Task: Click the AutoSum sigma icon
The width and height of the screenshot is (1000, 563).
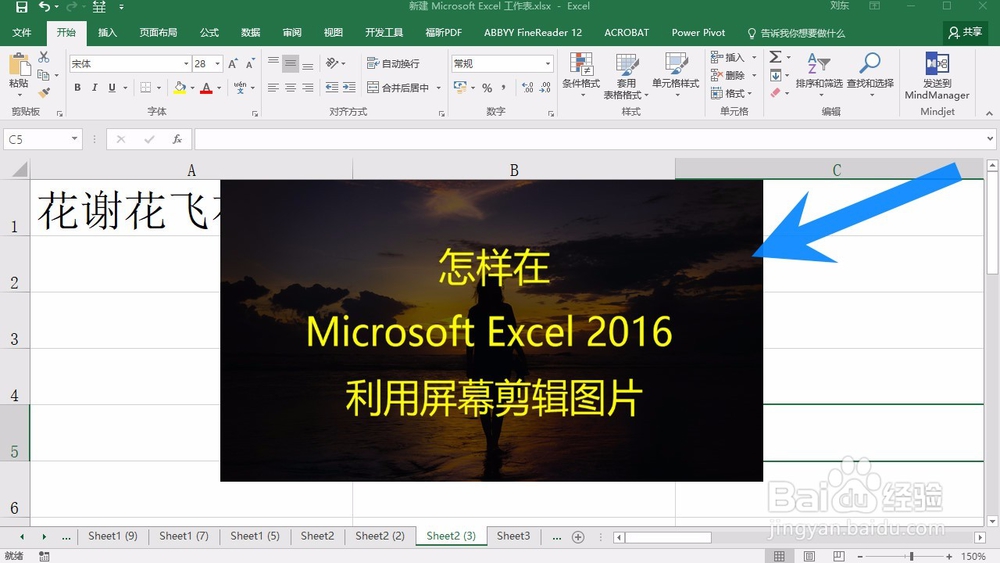Action: [x=776, y=57]
